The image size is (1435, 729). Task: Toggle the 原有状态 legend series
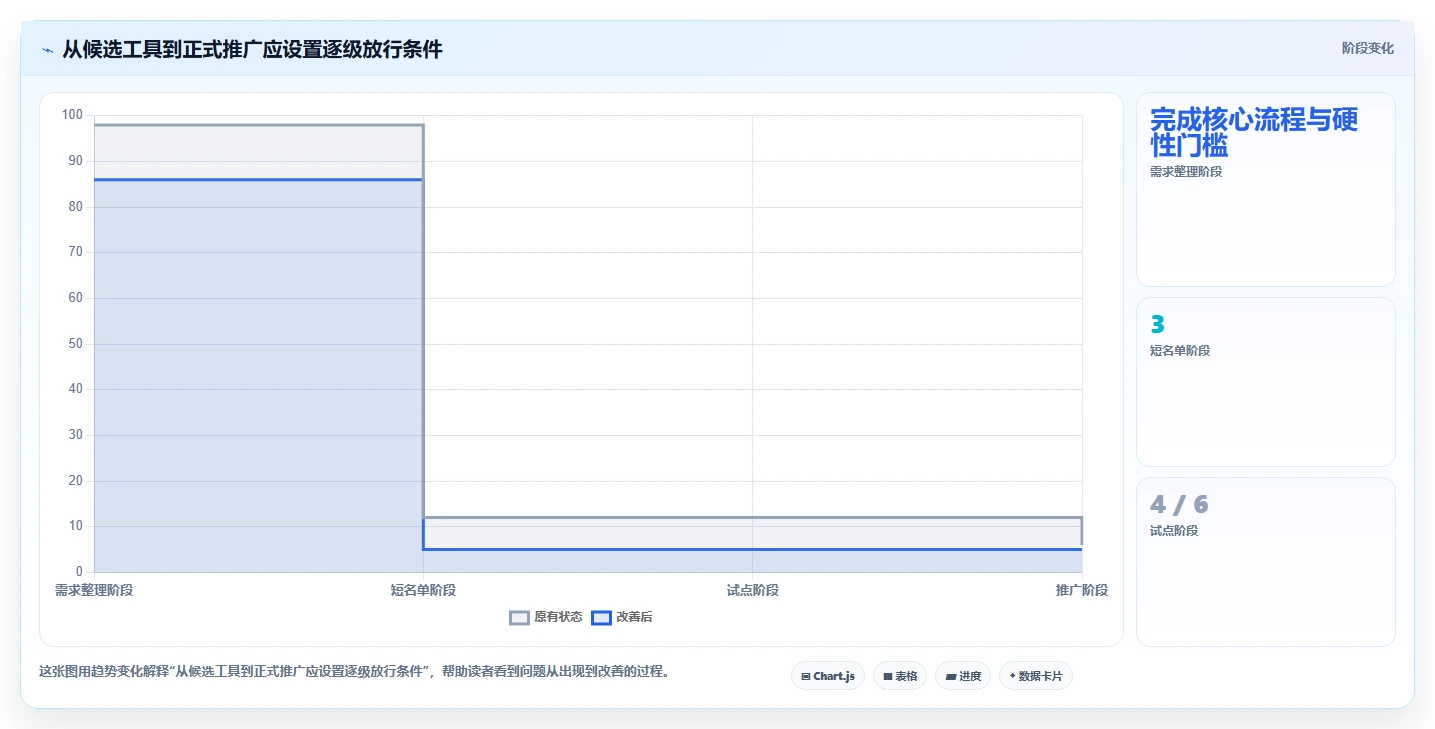point(546,617)
